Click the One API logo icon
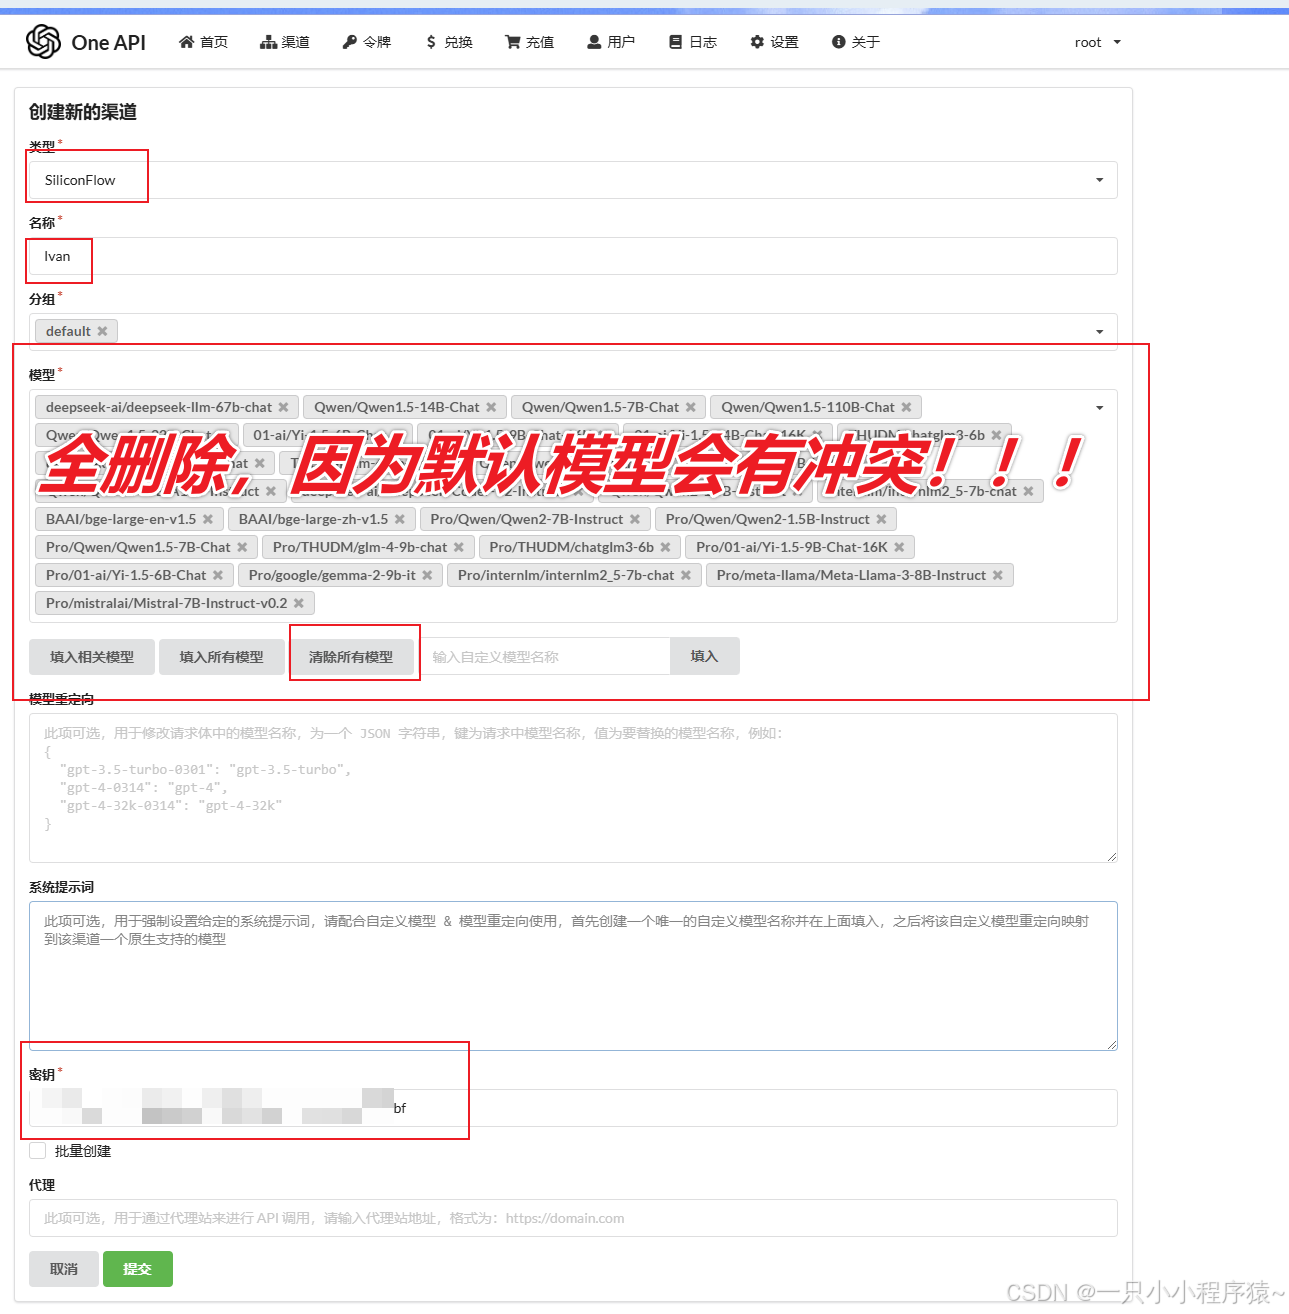1289x1314 pixels. pyautogui.click(x=43, y=42)
